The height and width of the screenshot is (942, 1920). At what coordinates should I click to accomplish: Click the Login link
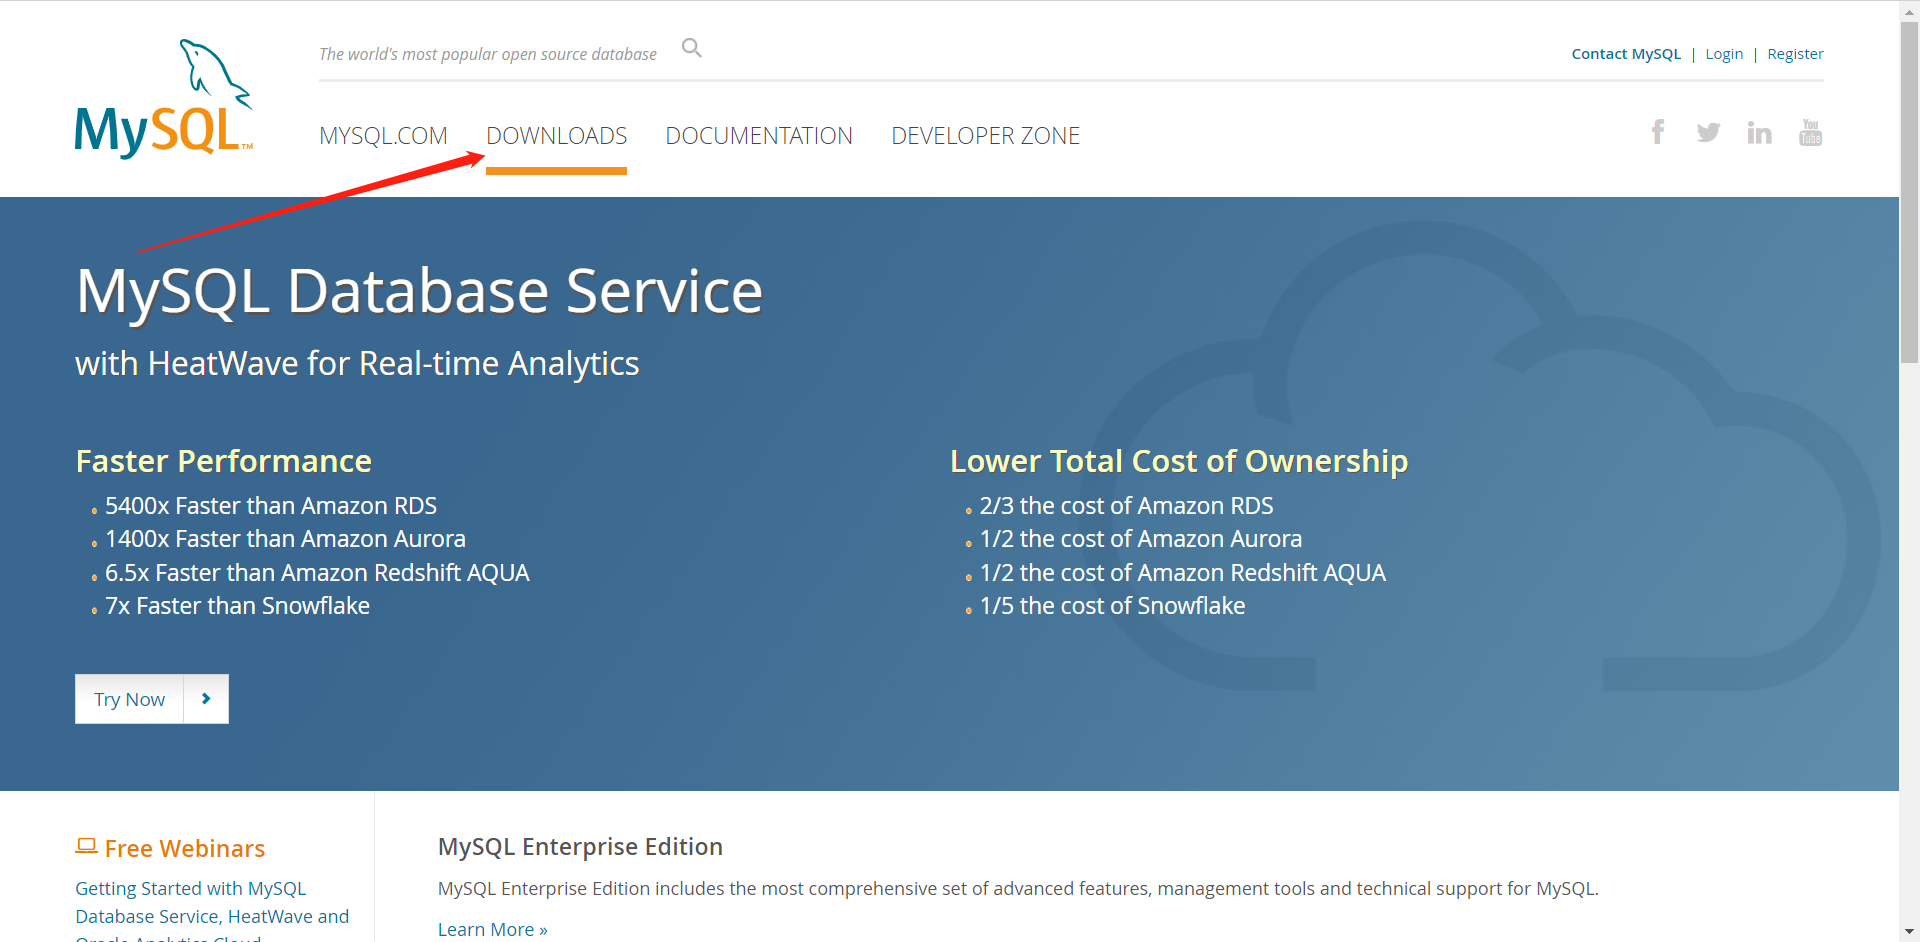[1724, 54]
